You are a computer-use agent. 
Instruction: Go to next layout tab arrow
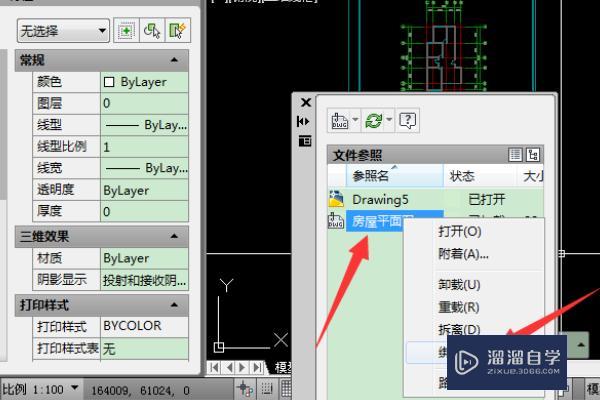(x=243, y=368)
